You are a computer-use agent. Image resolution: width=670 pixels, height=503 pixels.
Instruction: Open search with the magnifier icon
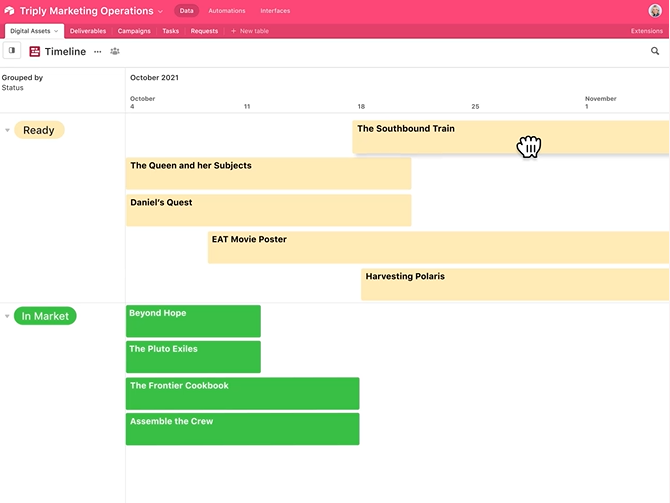[x=655, y=51]
